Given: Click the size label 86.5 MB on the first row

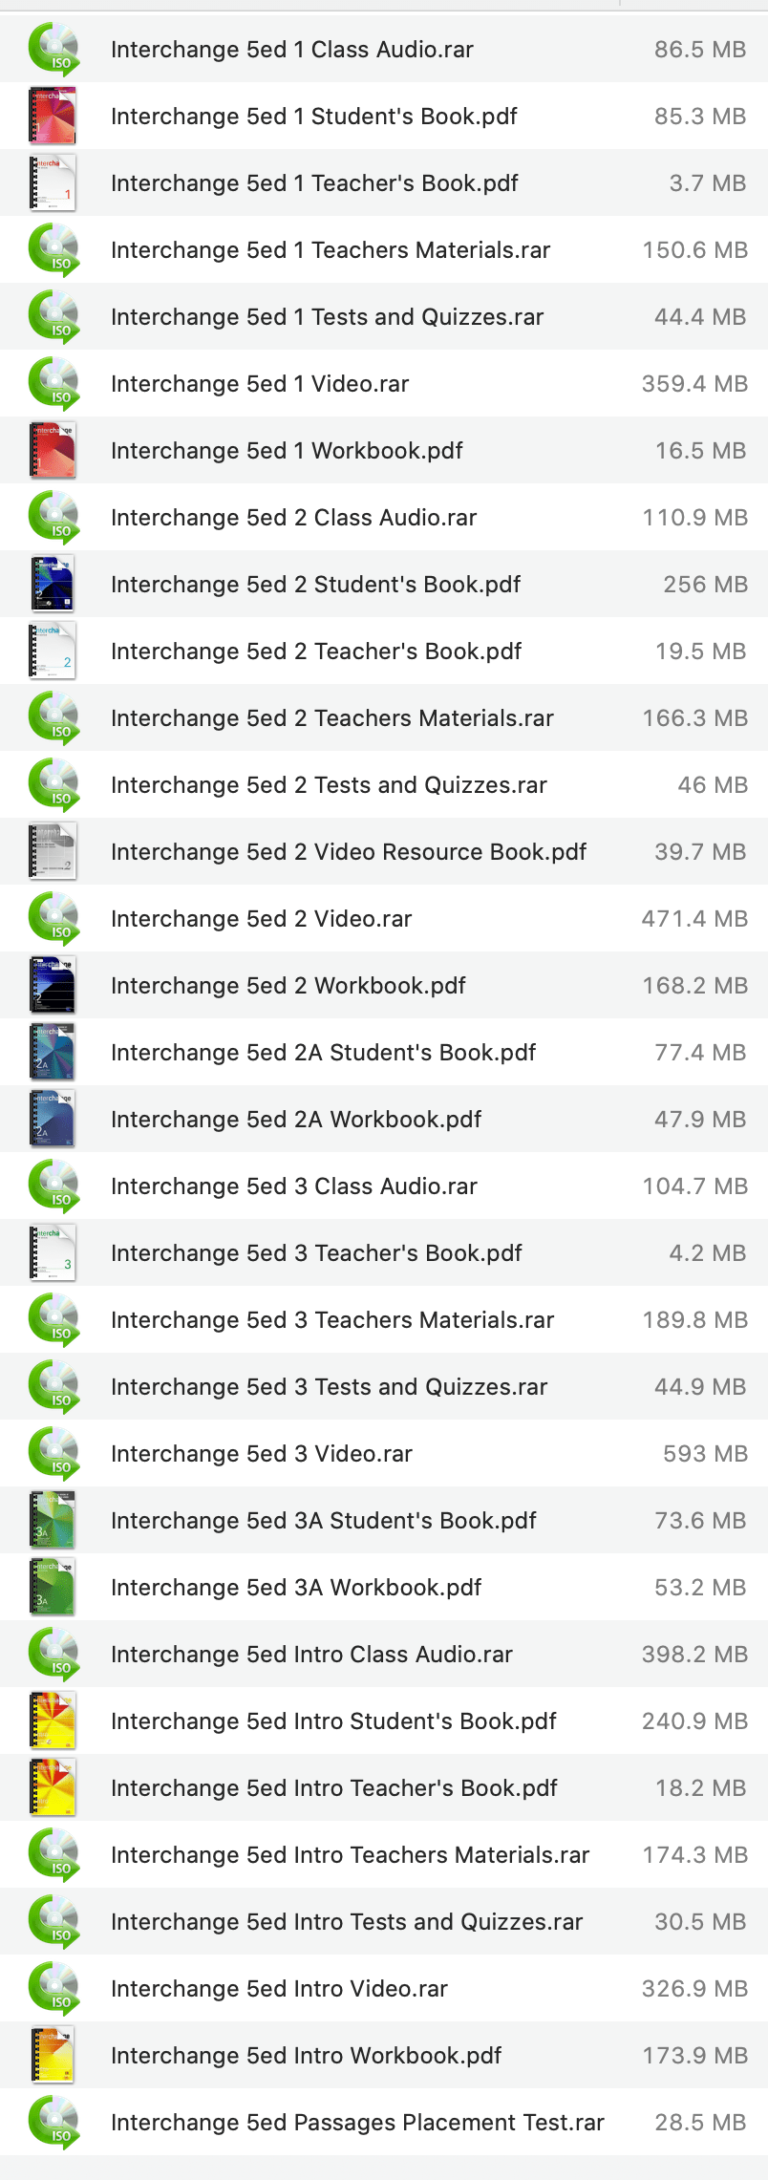Looking at the screenshot, I should (699, 49).
